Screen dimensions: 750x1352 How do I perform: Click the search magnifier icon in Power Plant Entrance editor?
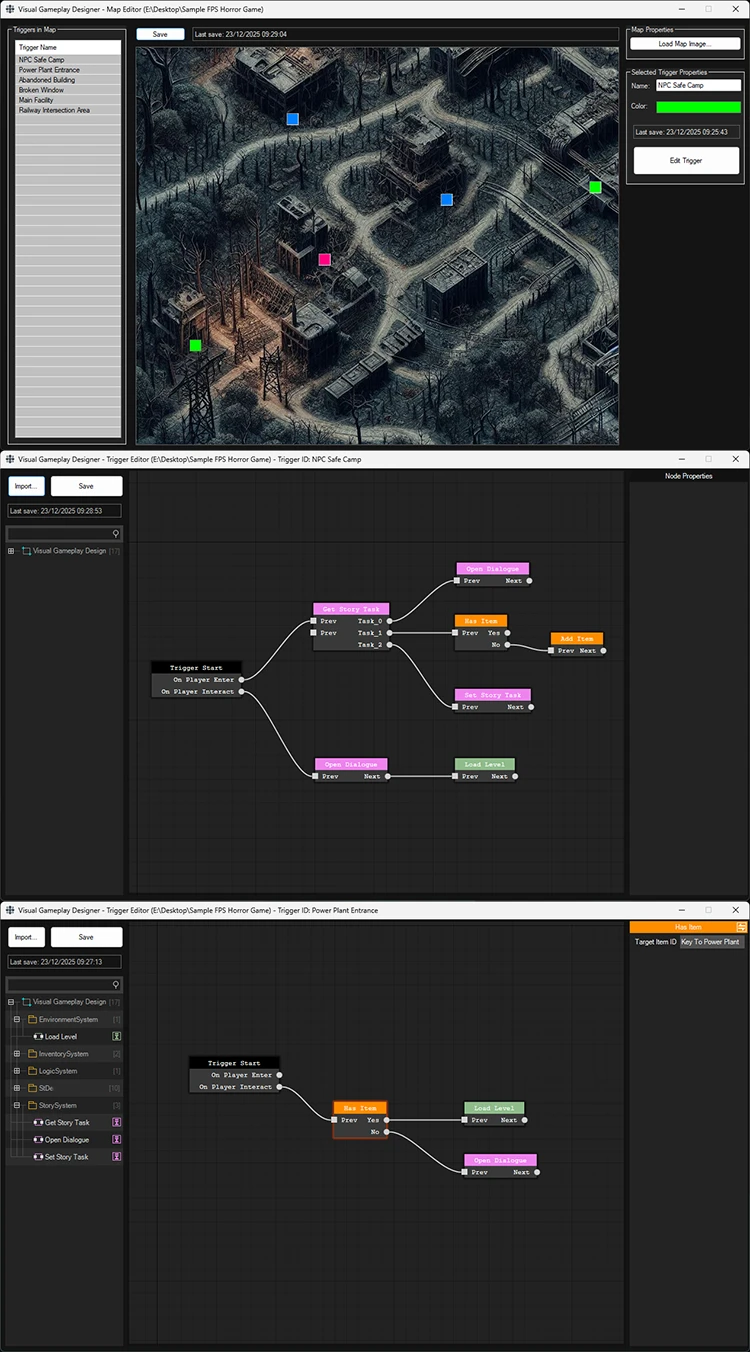(116, 984)
